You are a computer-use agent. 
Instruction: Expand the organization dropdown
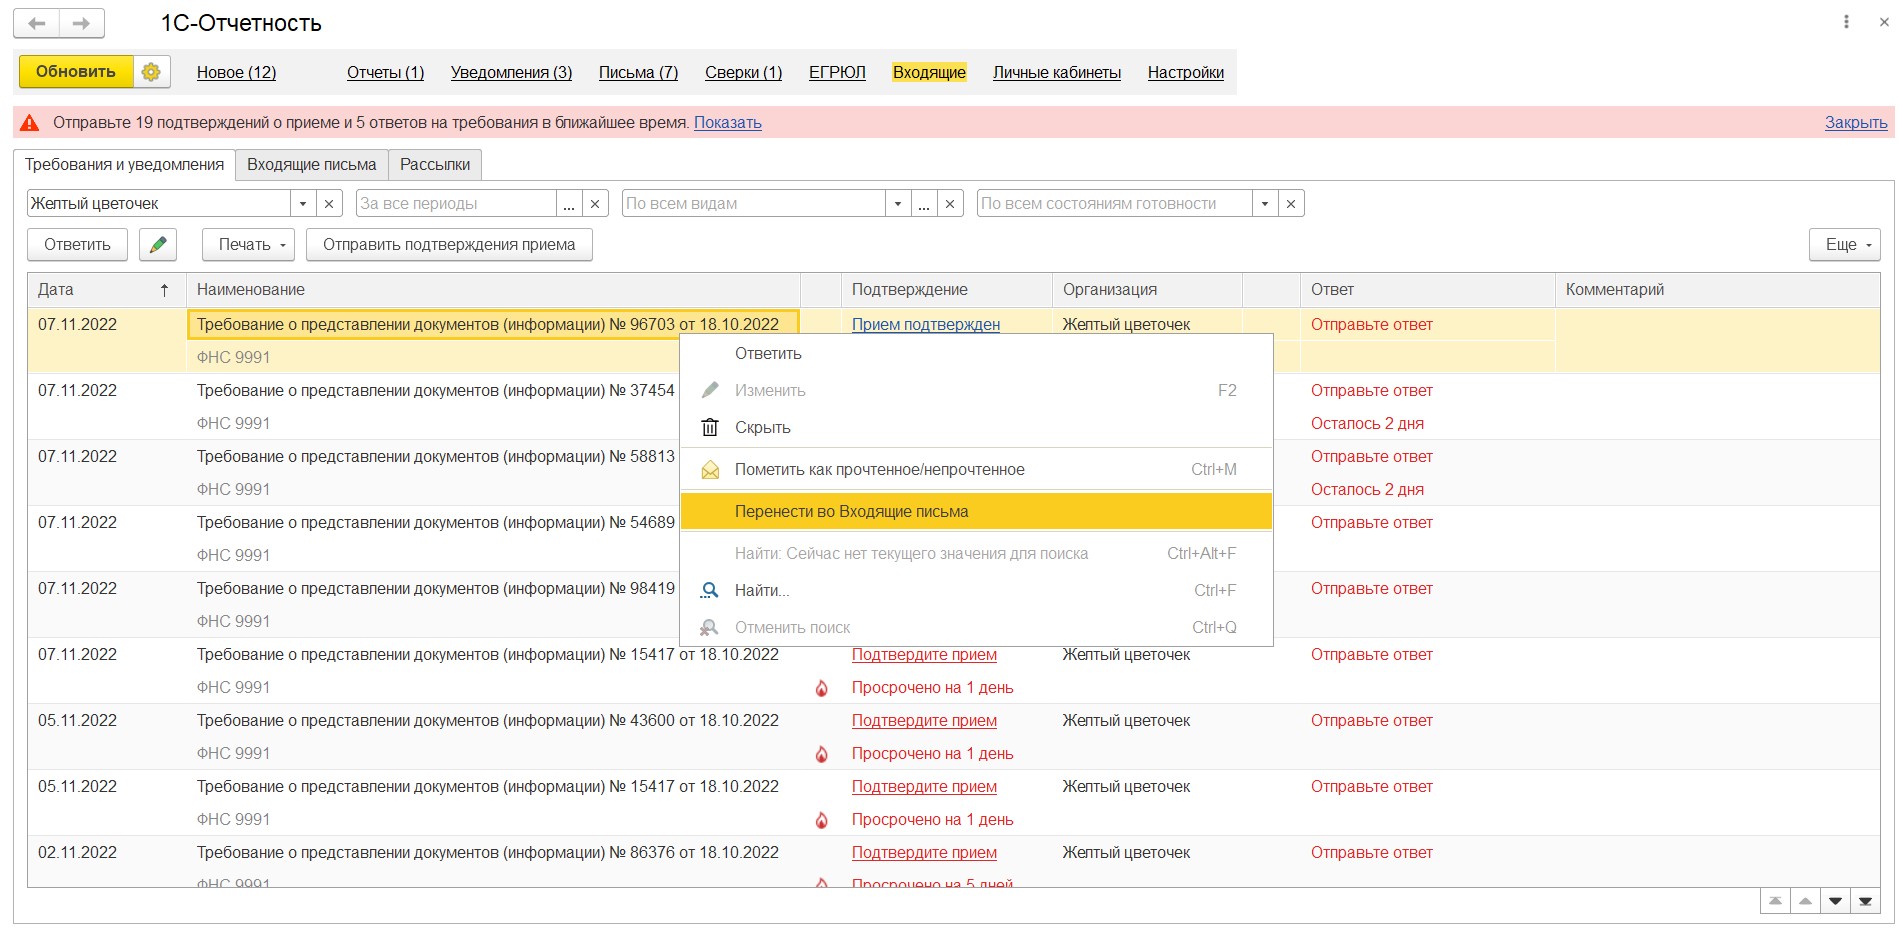[x=303, y=204]
